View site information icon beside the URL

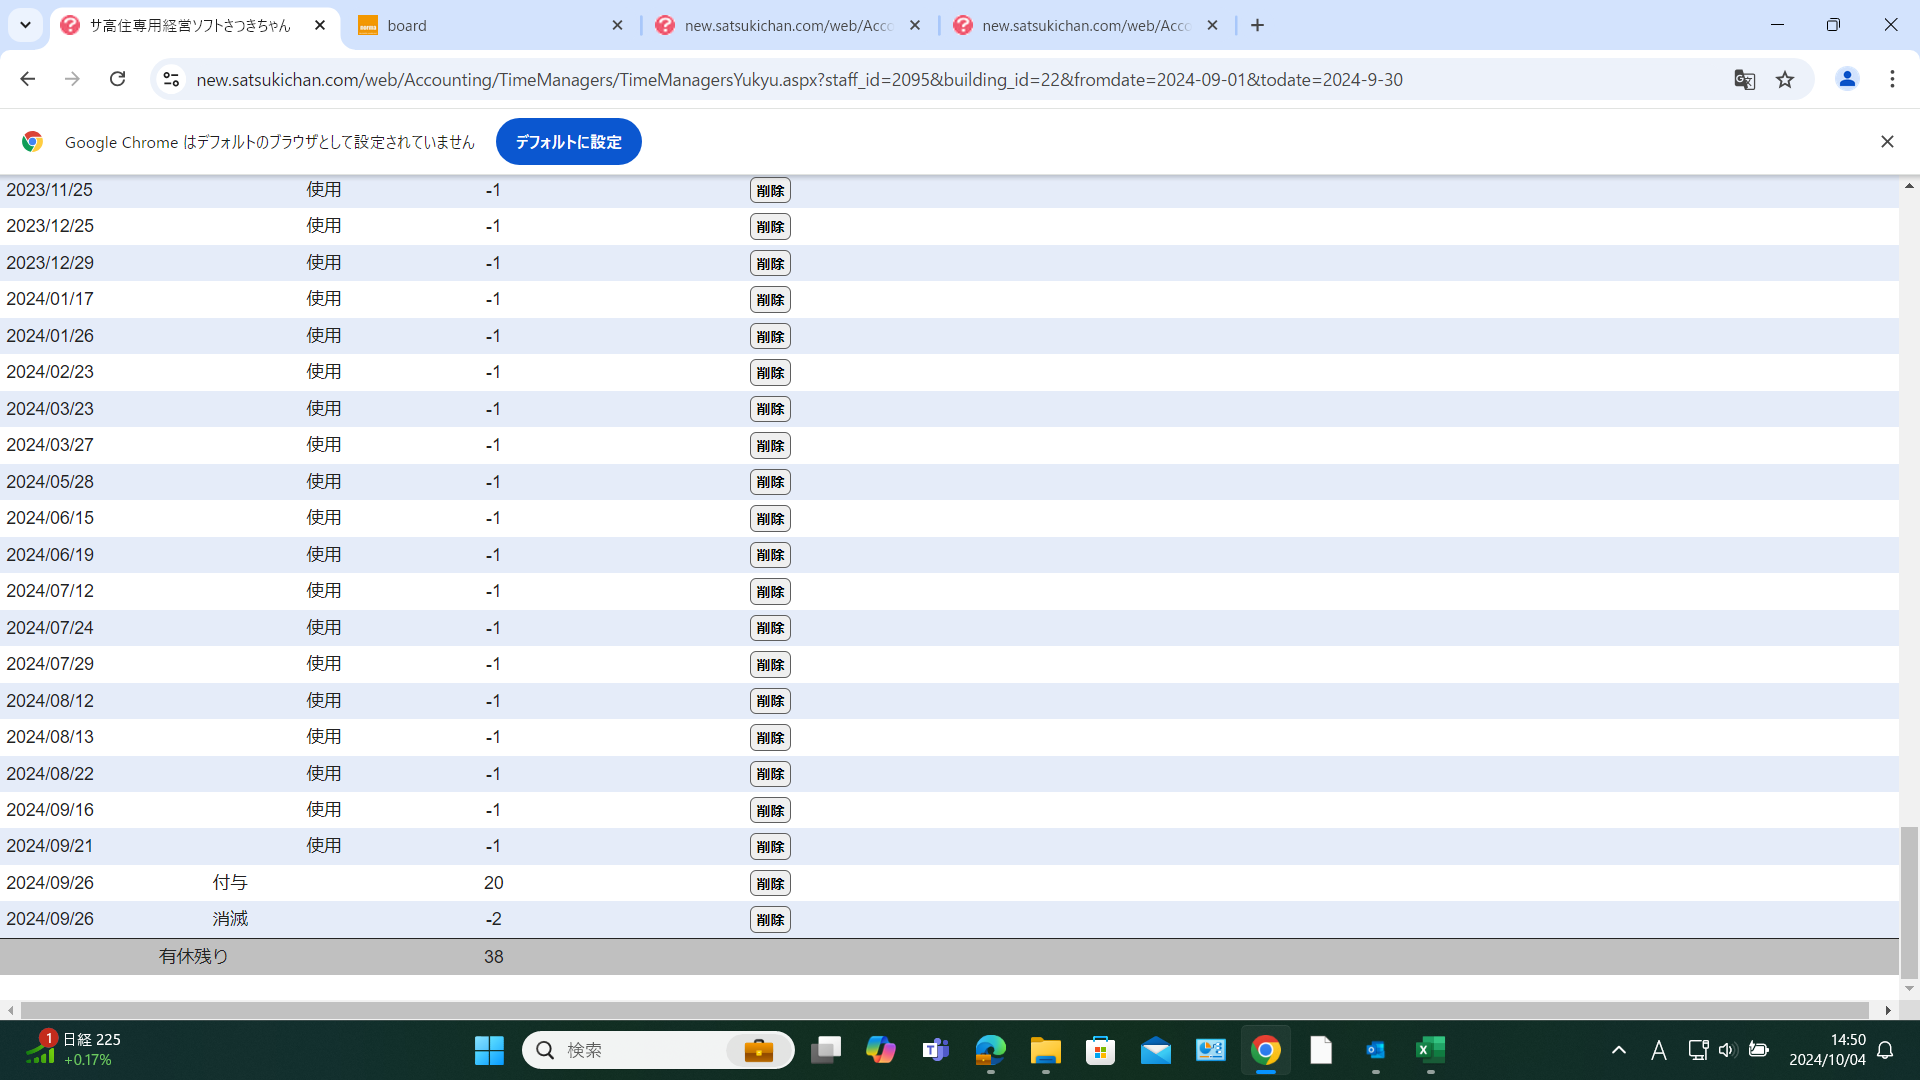171,79
